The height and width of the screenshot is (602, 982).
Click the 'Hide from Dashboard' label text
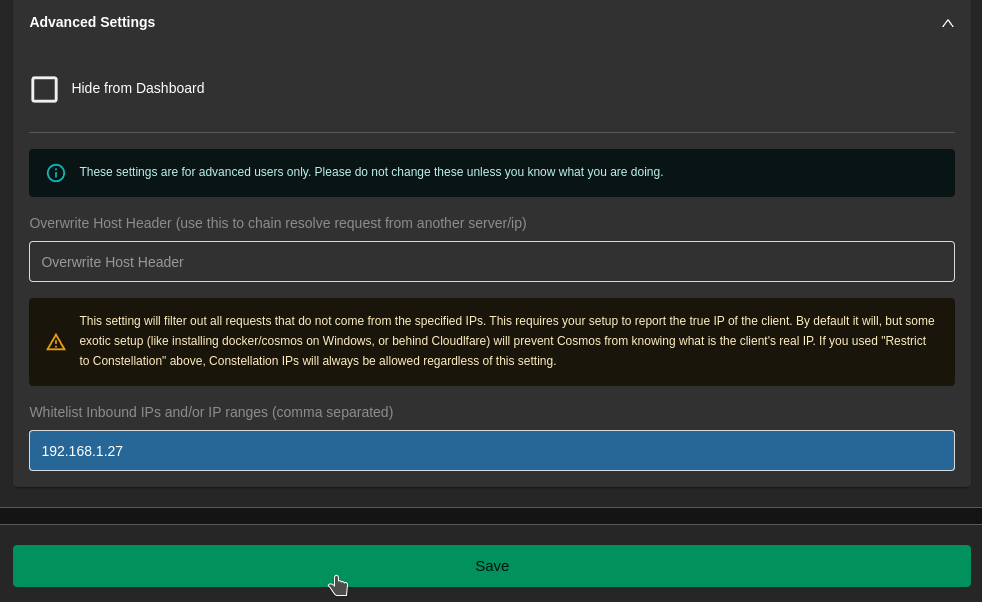138,88
